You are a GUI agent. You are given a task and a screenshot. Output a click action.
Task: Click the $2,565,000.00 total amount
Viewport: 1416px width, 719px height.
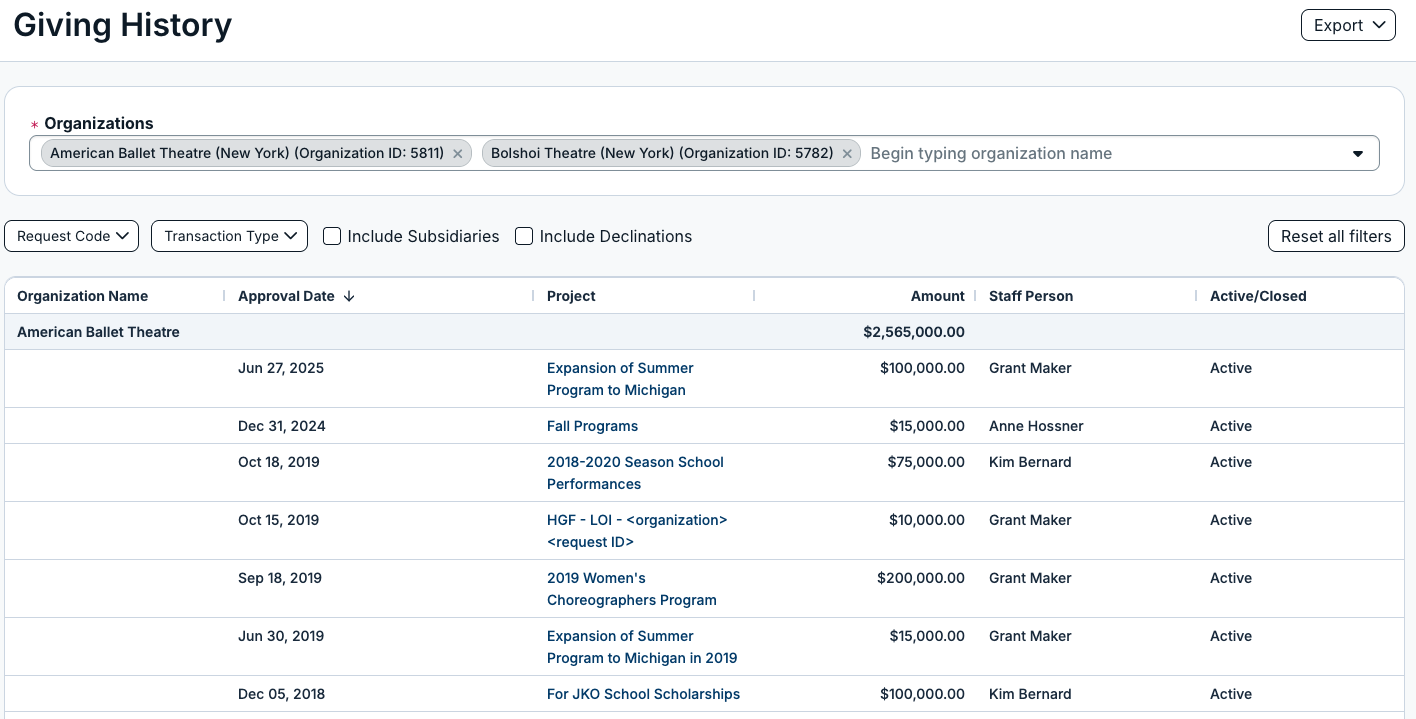tap(914, 332)
